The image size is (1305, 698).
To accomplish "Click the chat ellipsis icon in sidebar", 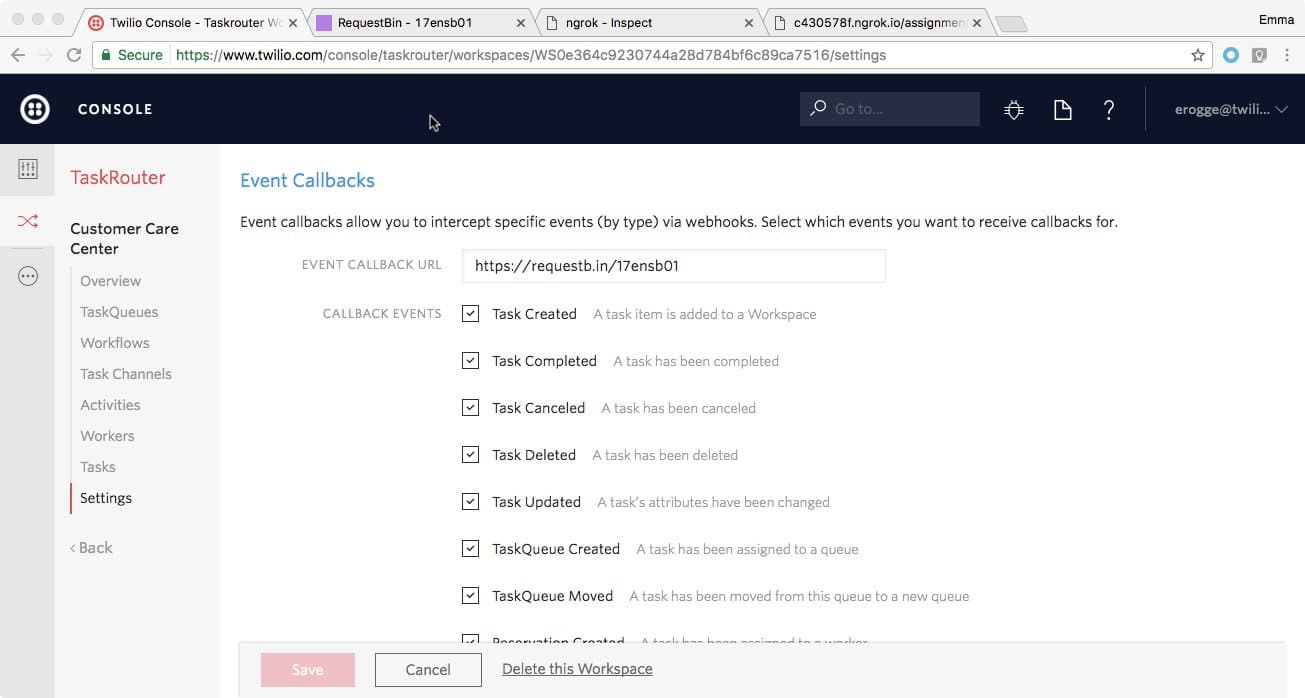I will pyautogui.click(x=28, y=275).
